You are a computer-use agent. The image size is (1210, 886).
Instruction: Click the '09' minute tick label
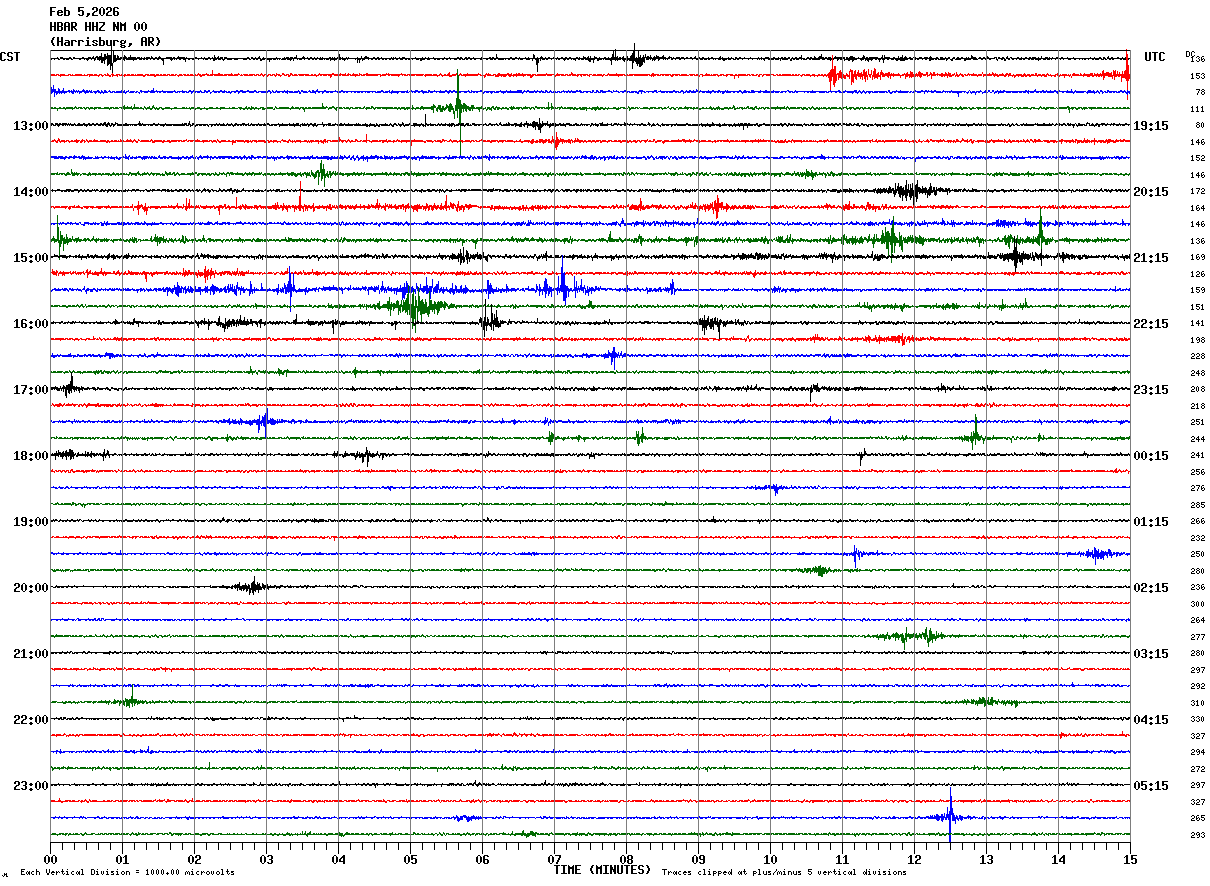(698, 859)
